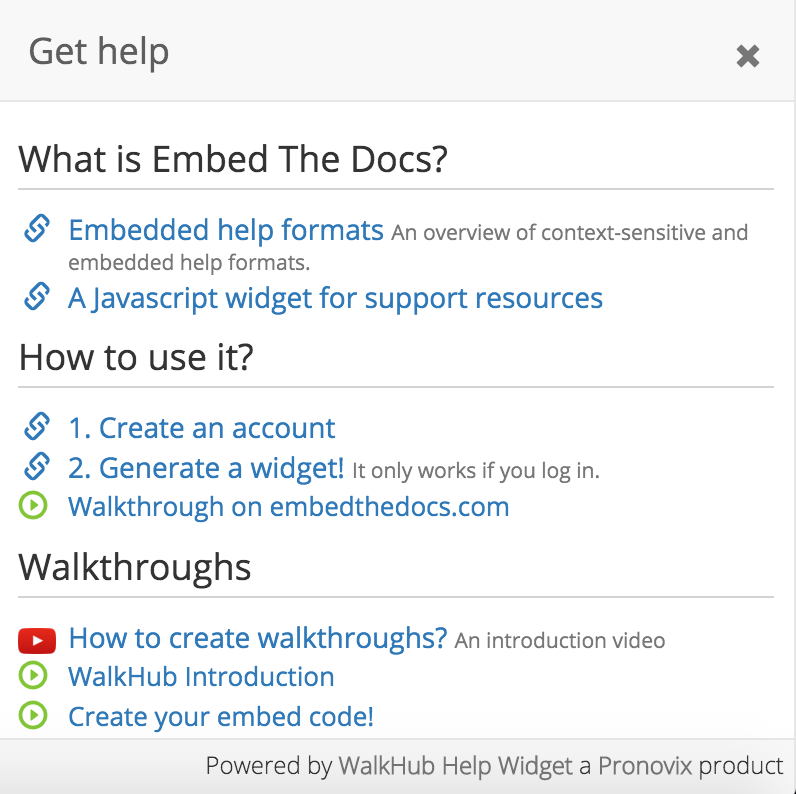Open the Create your embed code! walkthrough
The width and height of the screenshot is (796, 794).
[220, 716]
